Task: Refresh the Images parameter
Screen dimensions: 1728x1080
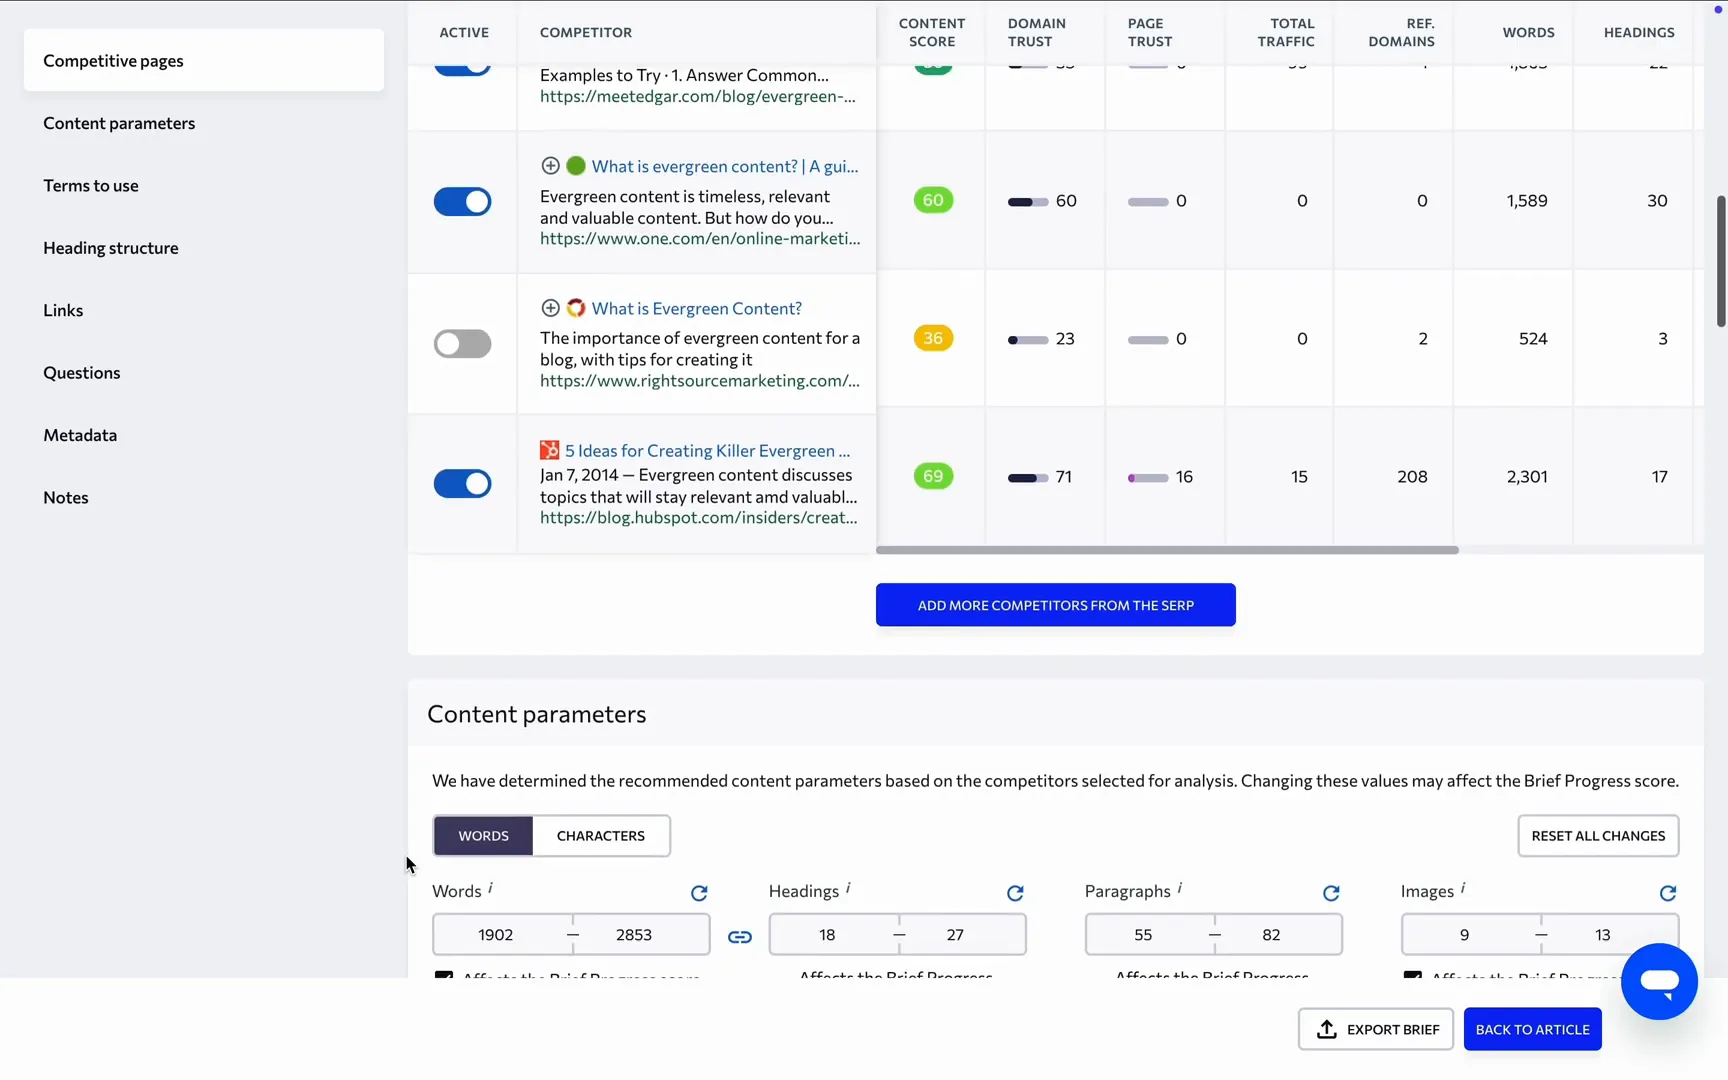Action: tap(1668, 893)
